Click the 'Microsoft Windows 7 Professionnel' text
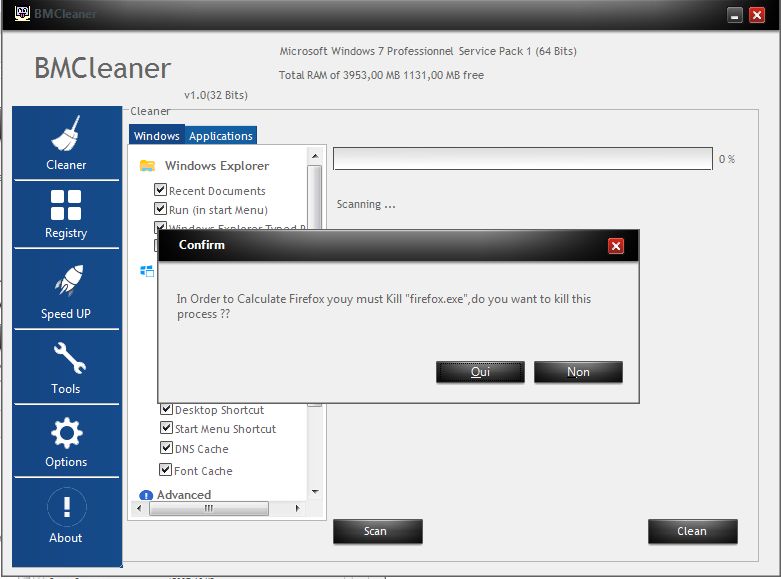 point(367,51)
